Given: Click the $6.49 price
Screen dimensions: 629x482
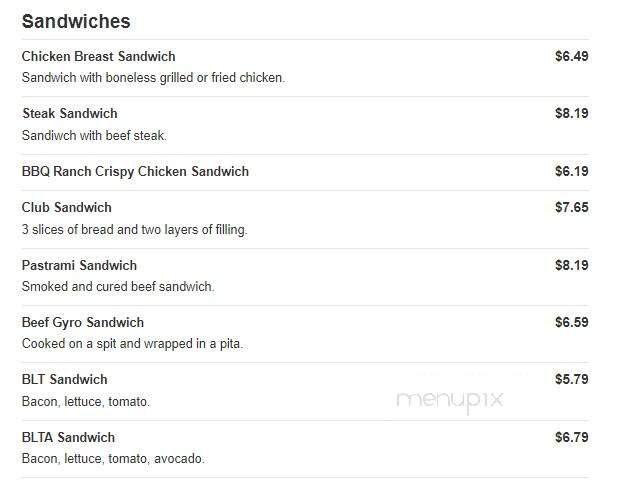Looking at the screenshot, I should click(571, 56).
